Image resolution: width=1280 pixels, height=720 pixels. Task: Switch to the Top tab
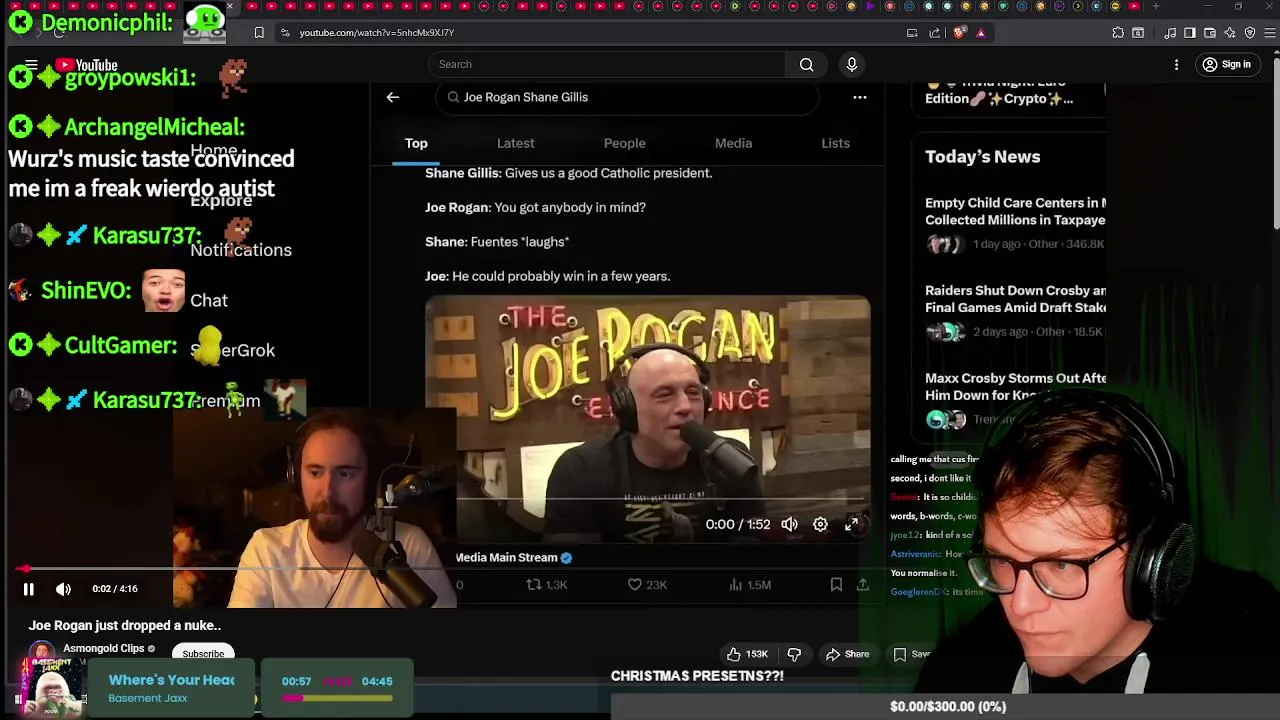[x=416, y=143]
